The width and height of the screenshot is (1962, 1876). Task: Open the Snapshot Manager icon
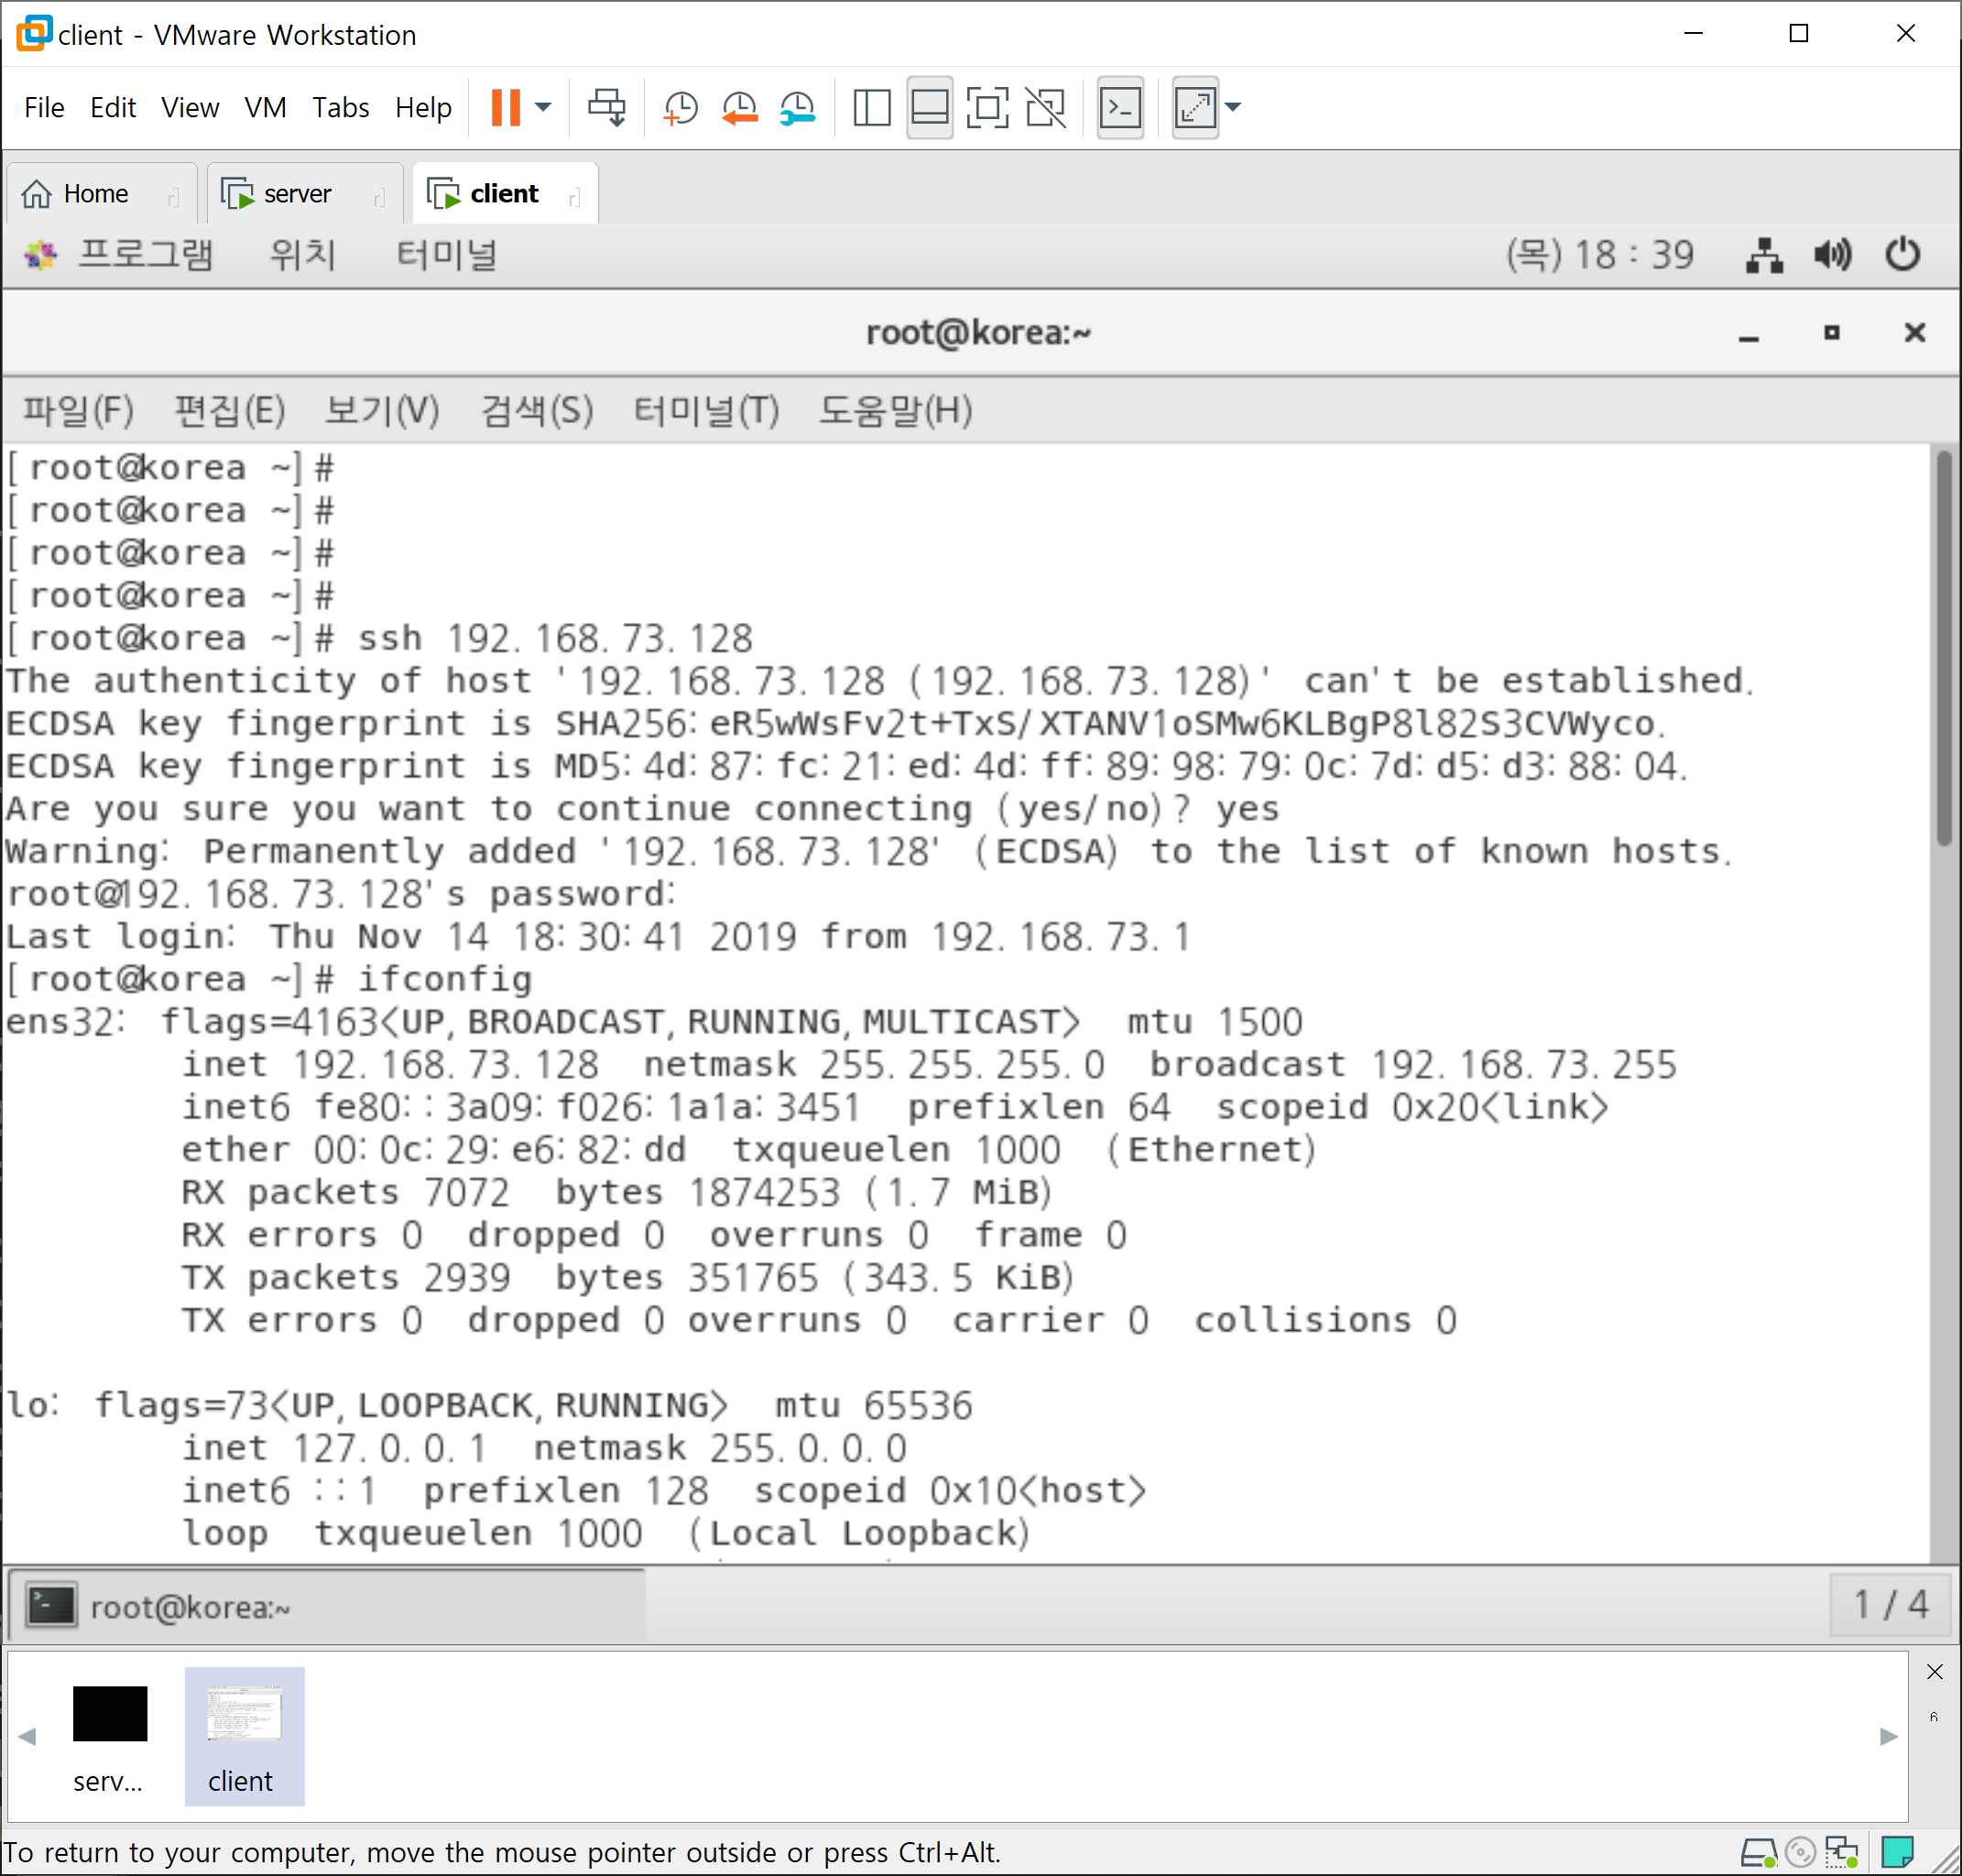[x=798, y=107]
